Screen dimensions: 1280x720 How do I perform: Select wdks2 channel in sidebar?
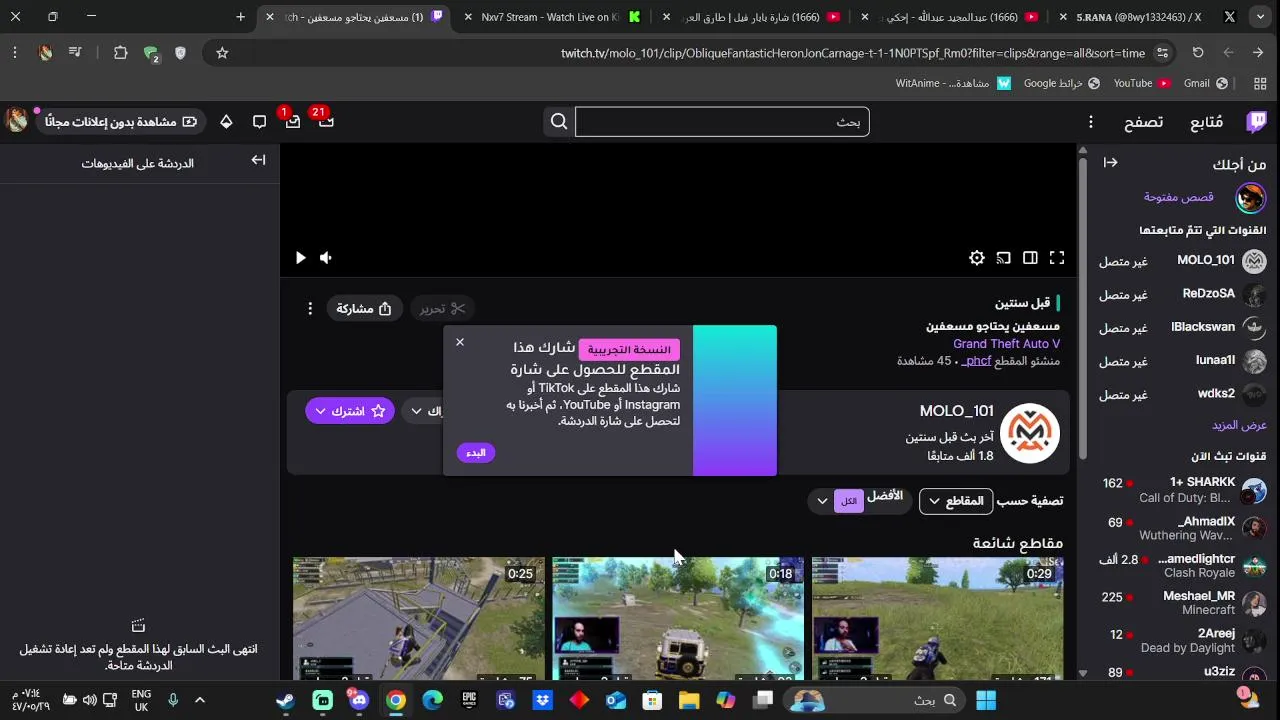coord(1183,394)
